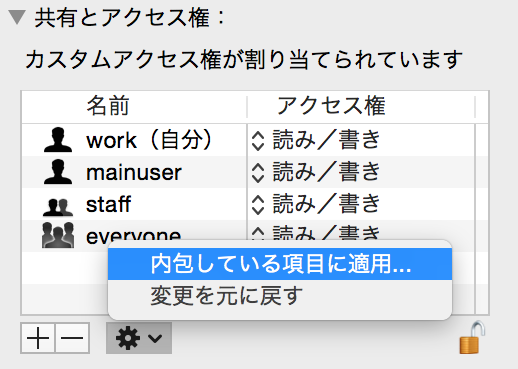518x369 pixels.
Task: Choose 変更を元に戻す menu item
Action: point(280,296)
